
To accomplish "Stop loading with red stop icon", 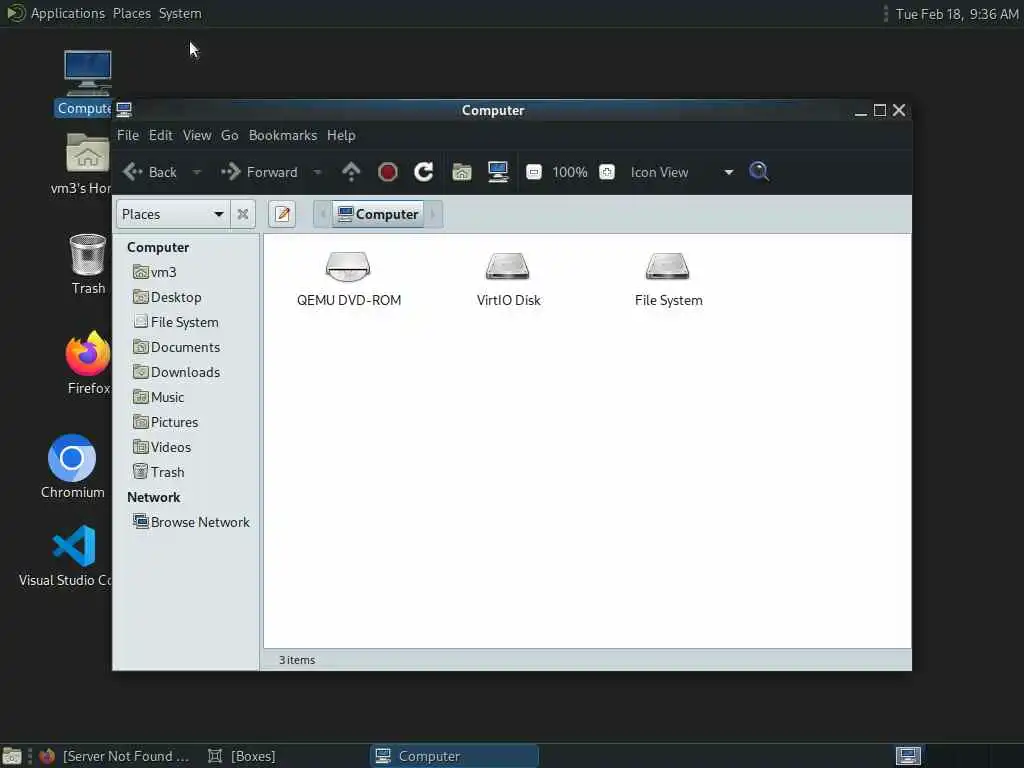I will 387,172.
